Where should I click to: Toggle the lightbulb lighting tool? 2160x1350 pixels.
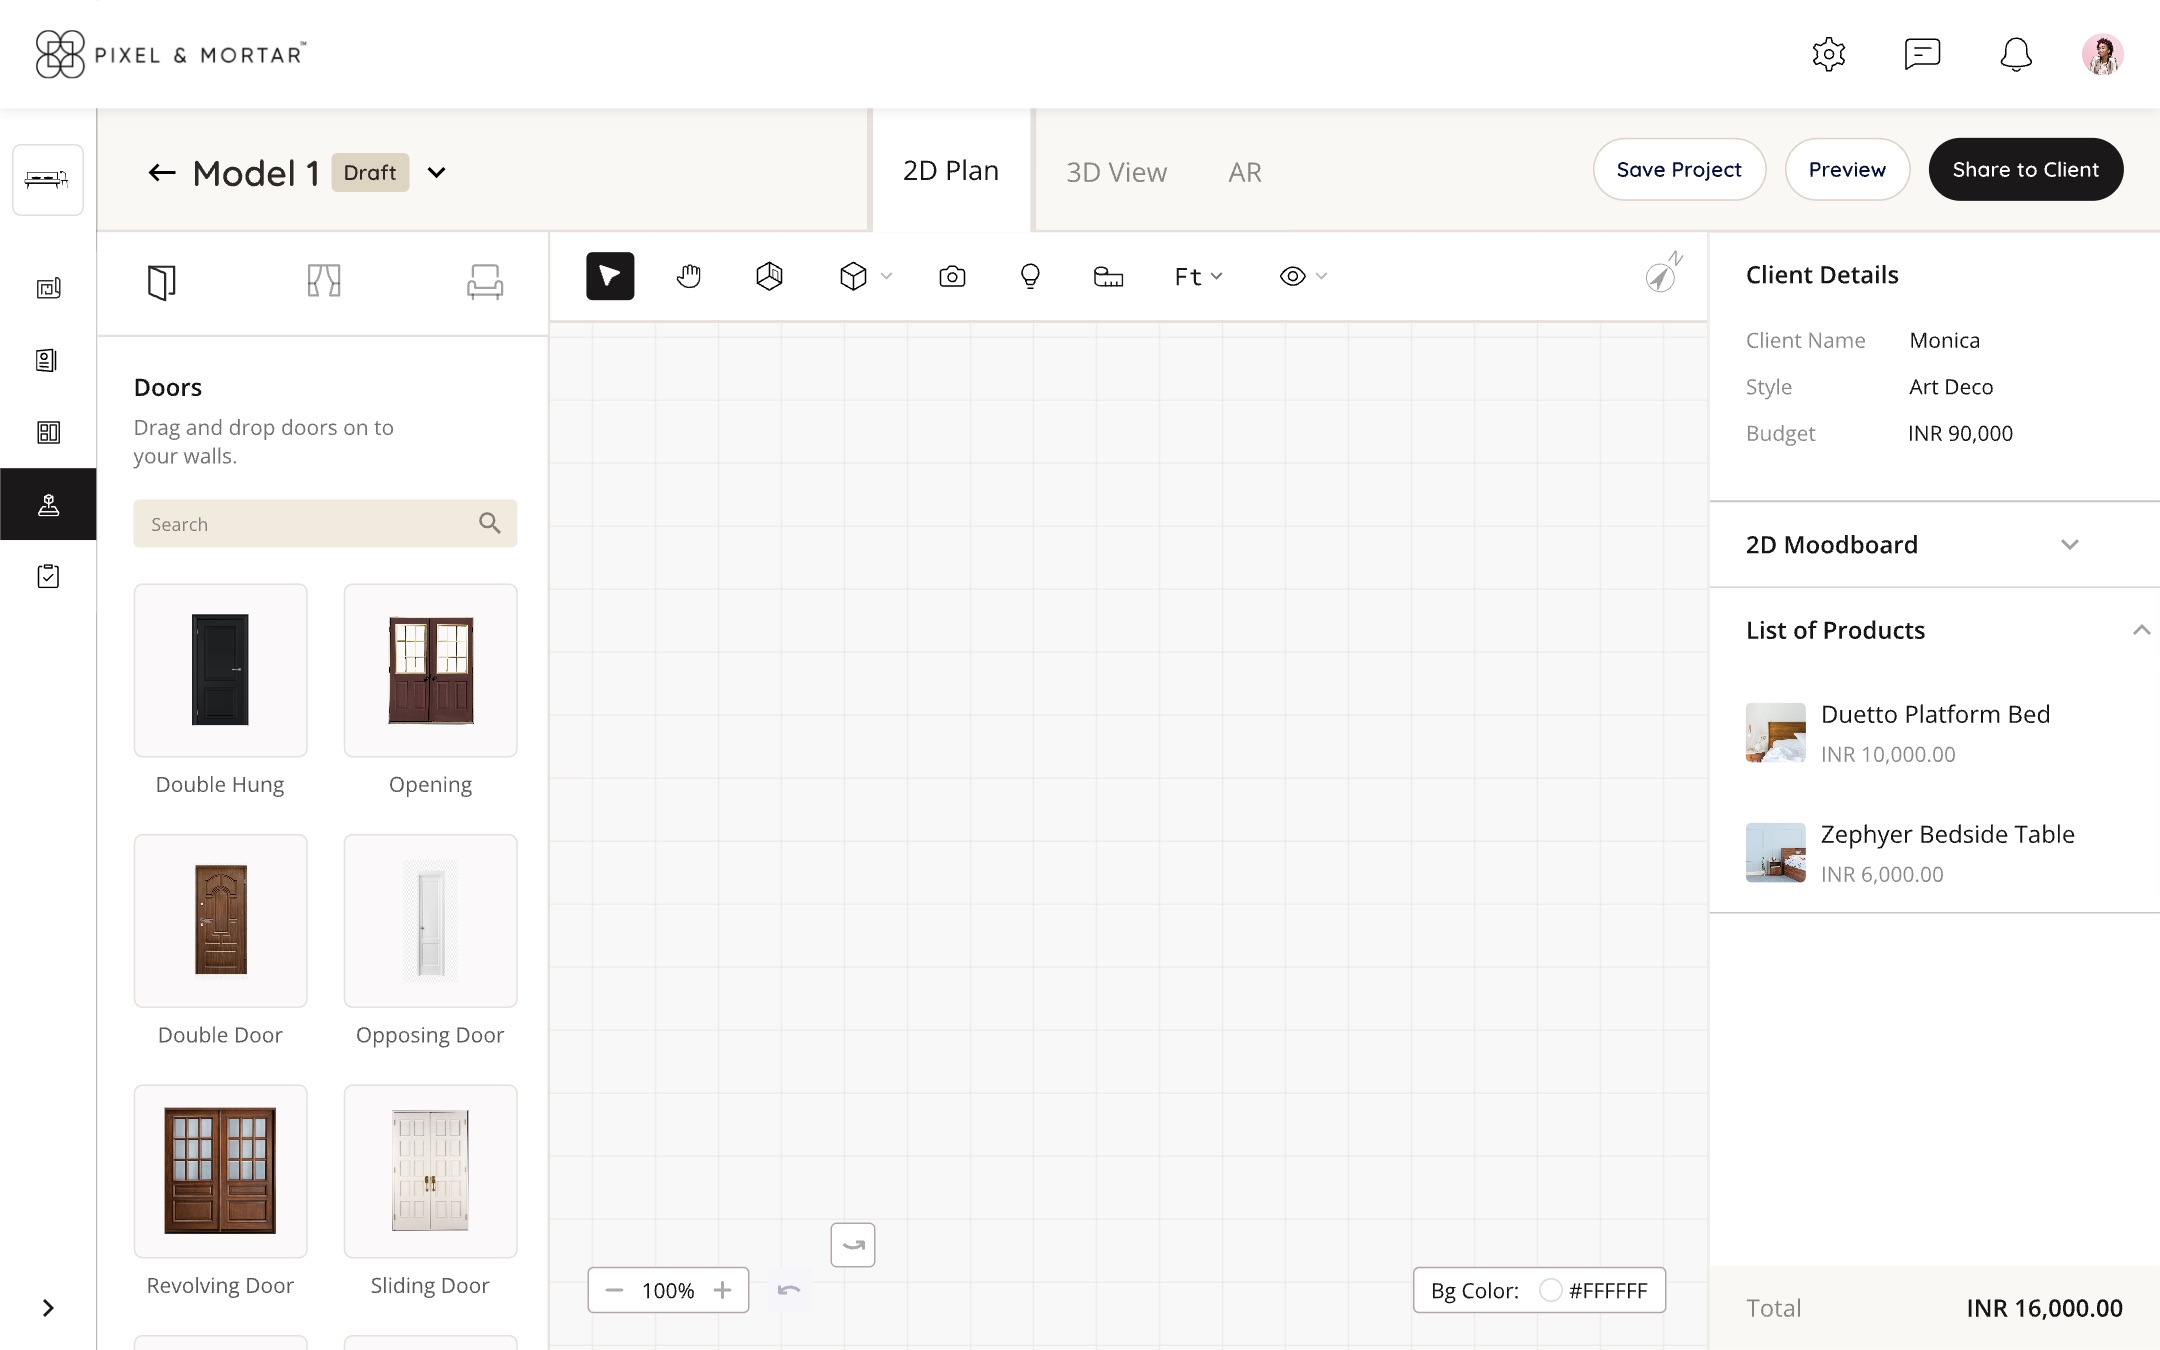1030,276
